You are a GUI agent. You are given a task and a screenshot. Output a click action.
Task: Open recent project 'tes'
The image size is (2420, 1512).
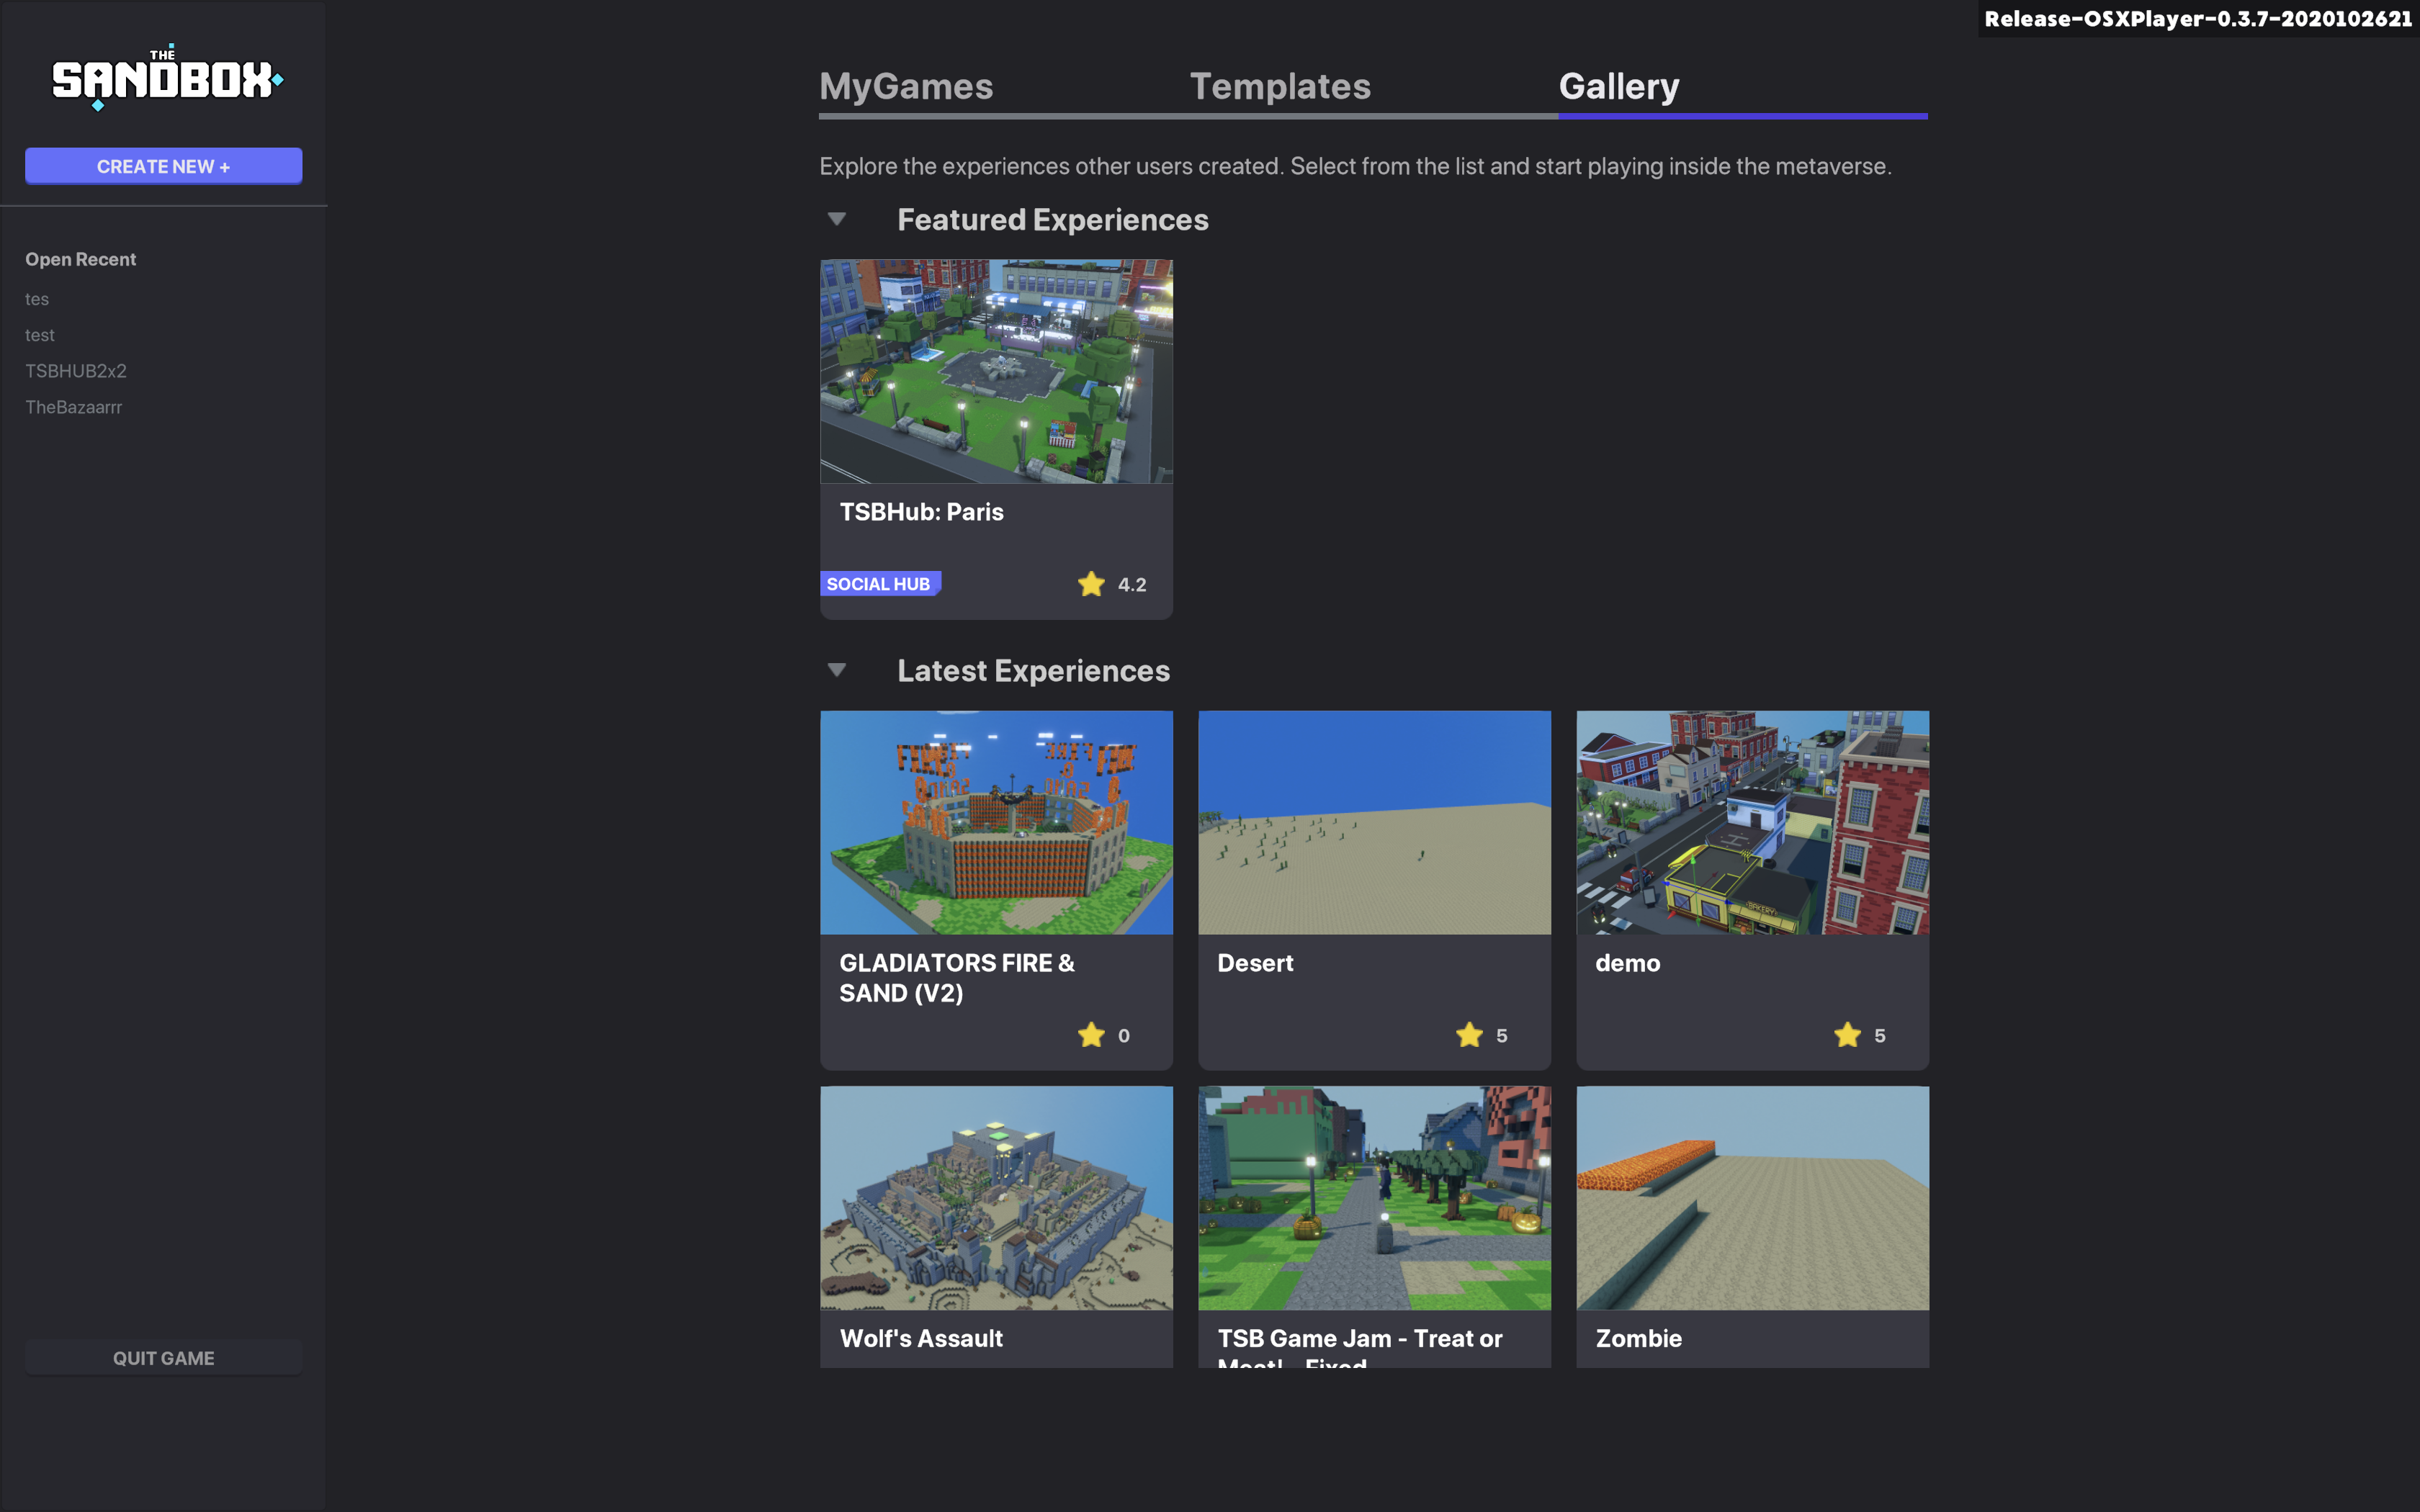point(37,299)
